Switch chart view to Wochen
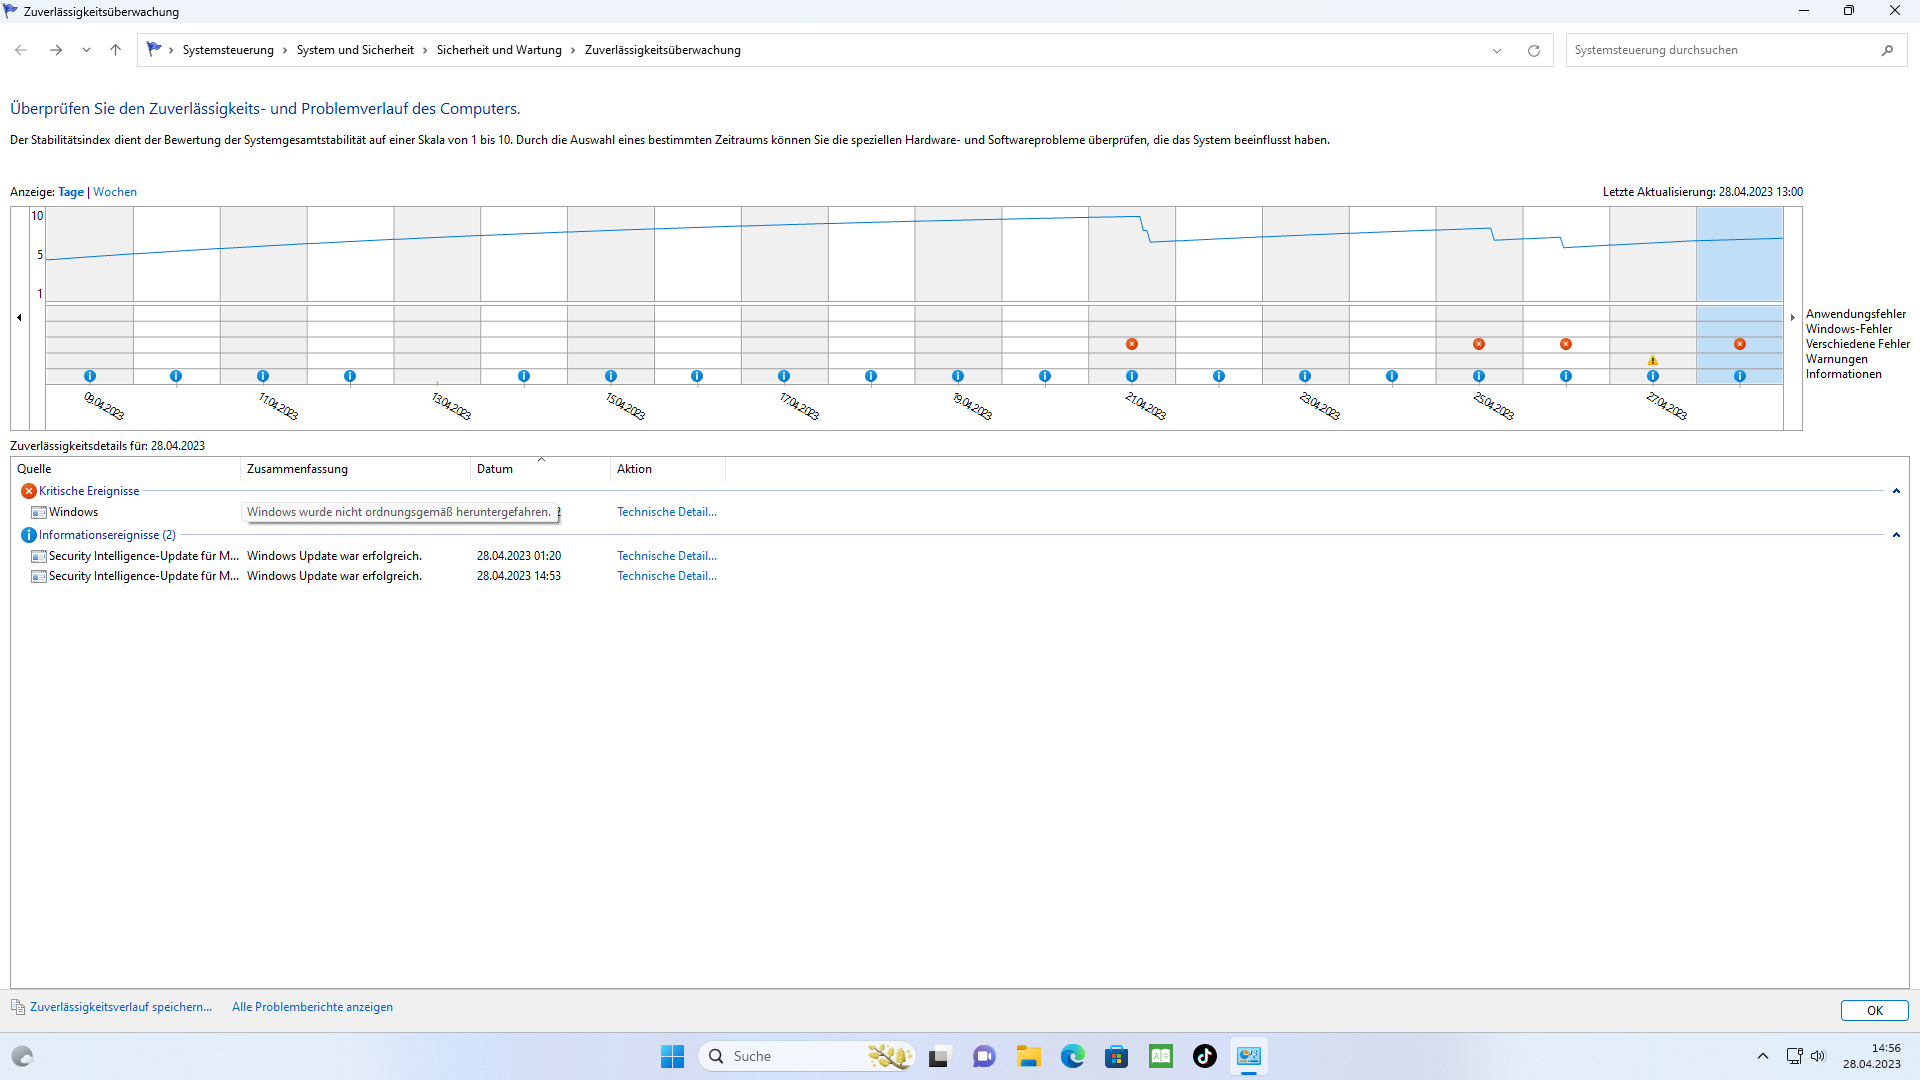 115,192
